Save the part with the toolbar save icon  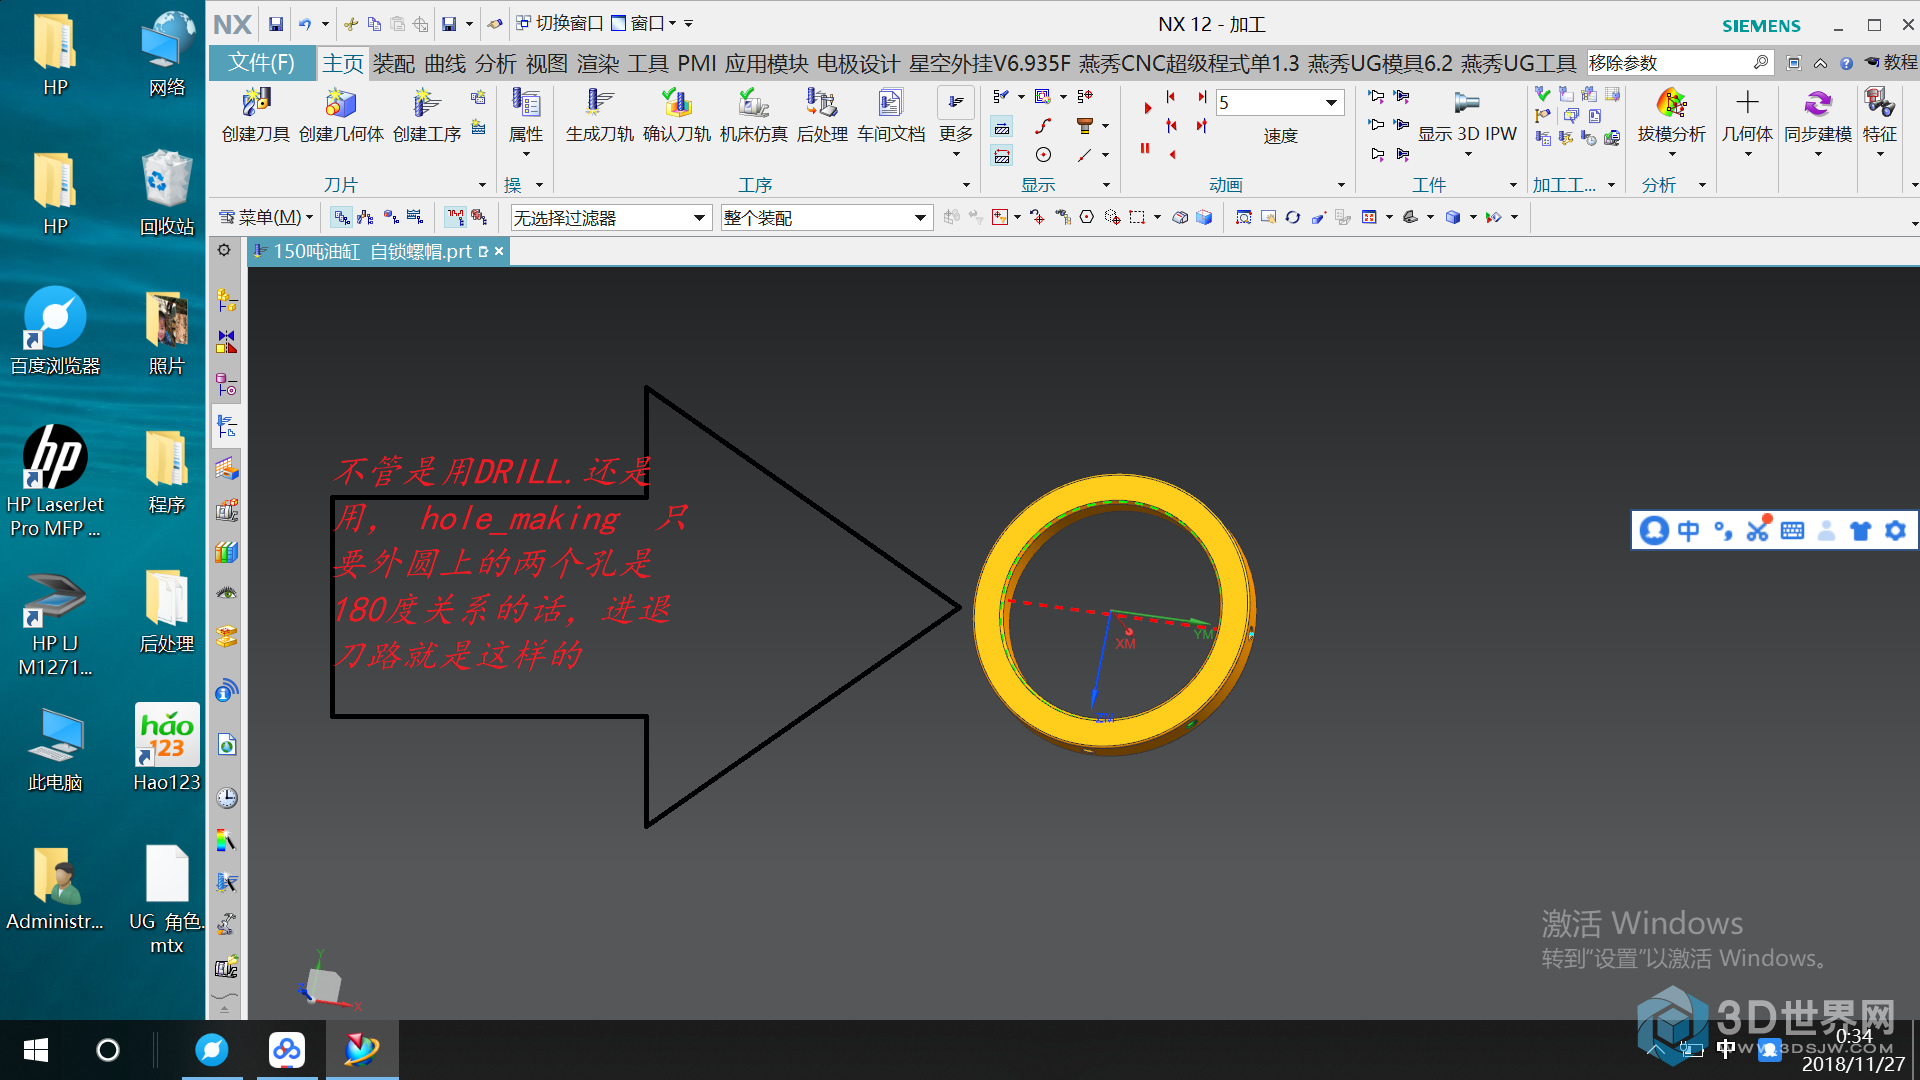pyautogui.click(x=276, y=24)
